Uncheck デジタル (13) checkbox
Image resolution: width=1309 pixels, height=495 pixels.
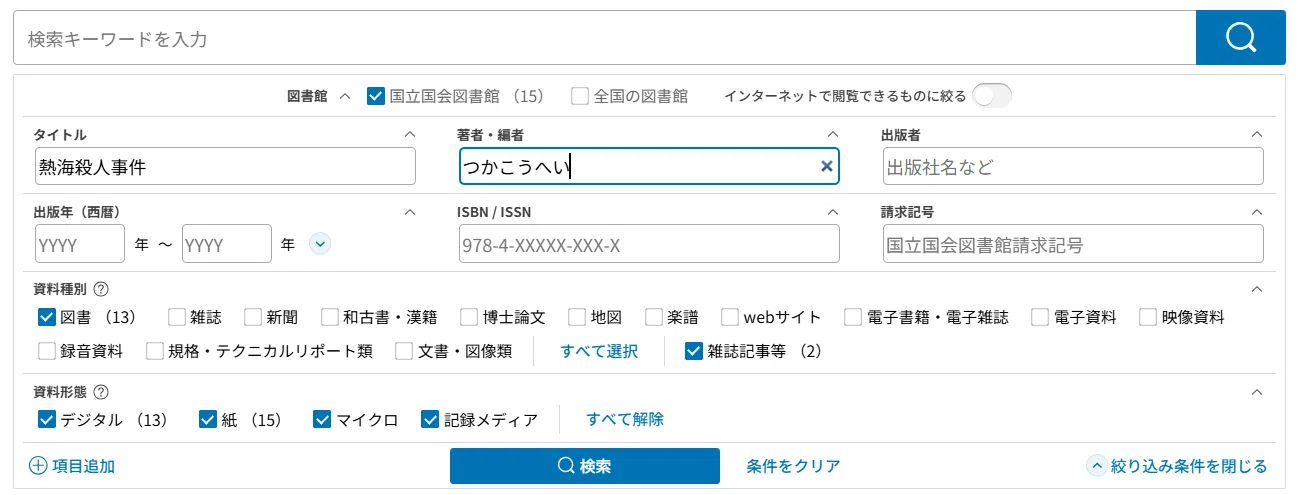pyautogui.click(x=46, y=419)
